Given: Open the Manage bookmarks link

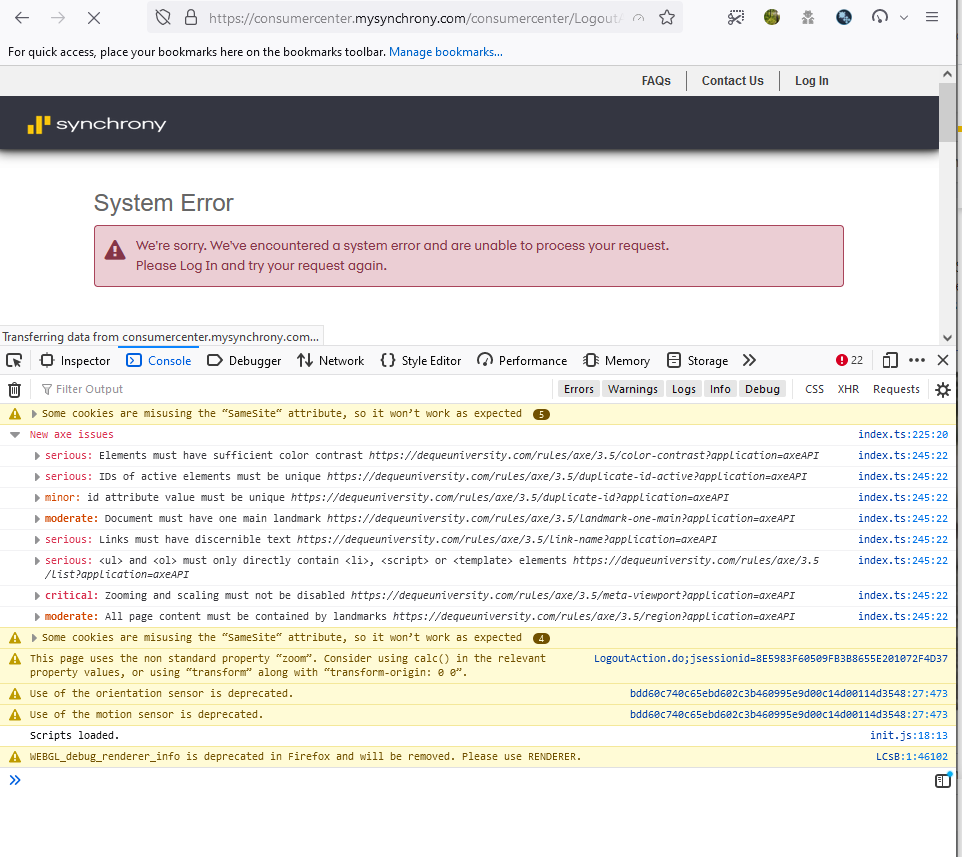Looking at the screenshot, I should coord(445,51).
